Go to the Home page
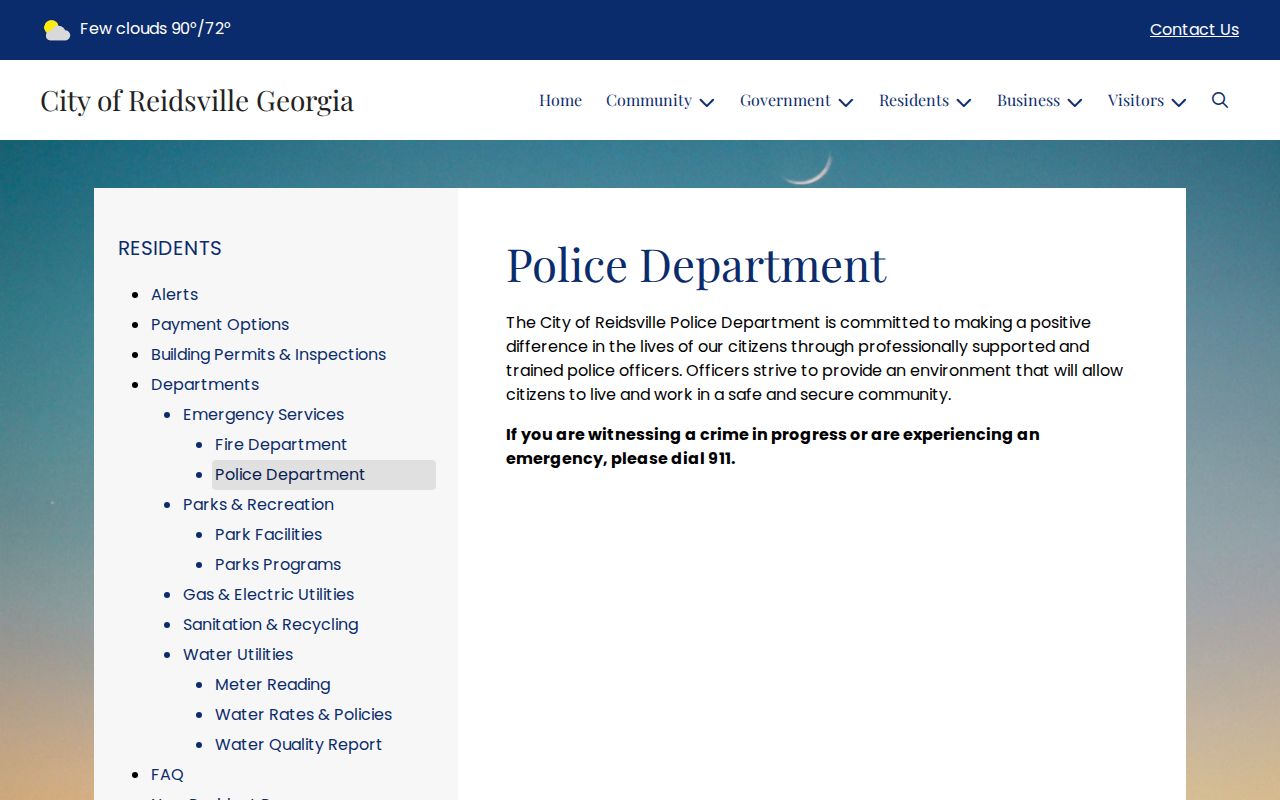Screen dimensions: 1280x800 coord(560,100)
